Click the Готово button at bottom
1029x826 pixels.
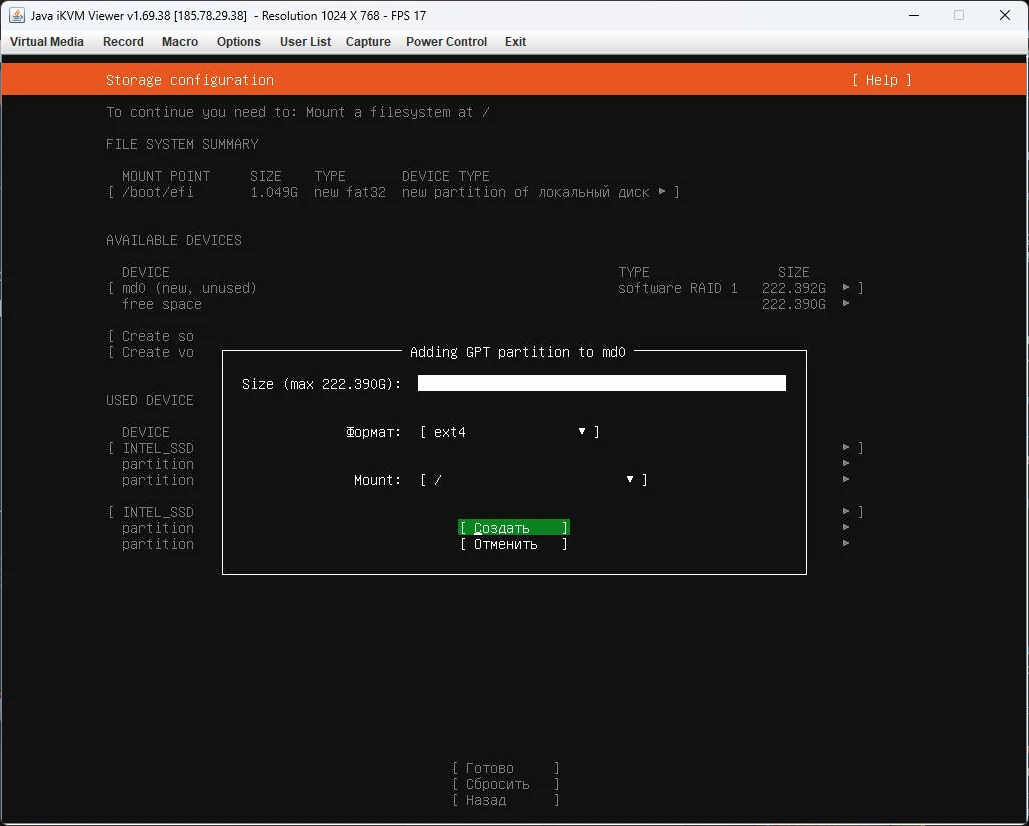click(x=505, y=768)
